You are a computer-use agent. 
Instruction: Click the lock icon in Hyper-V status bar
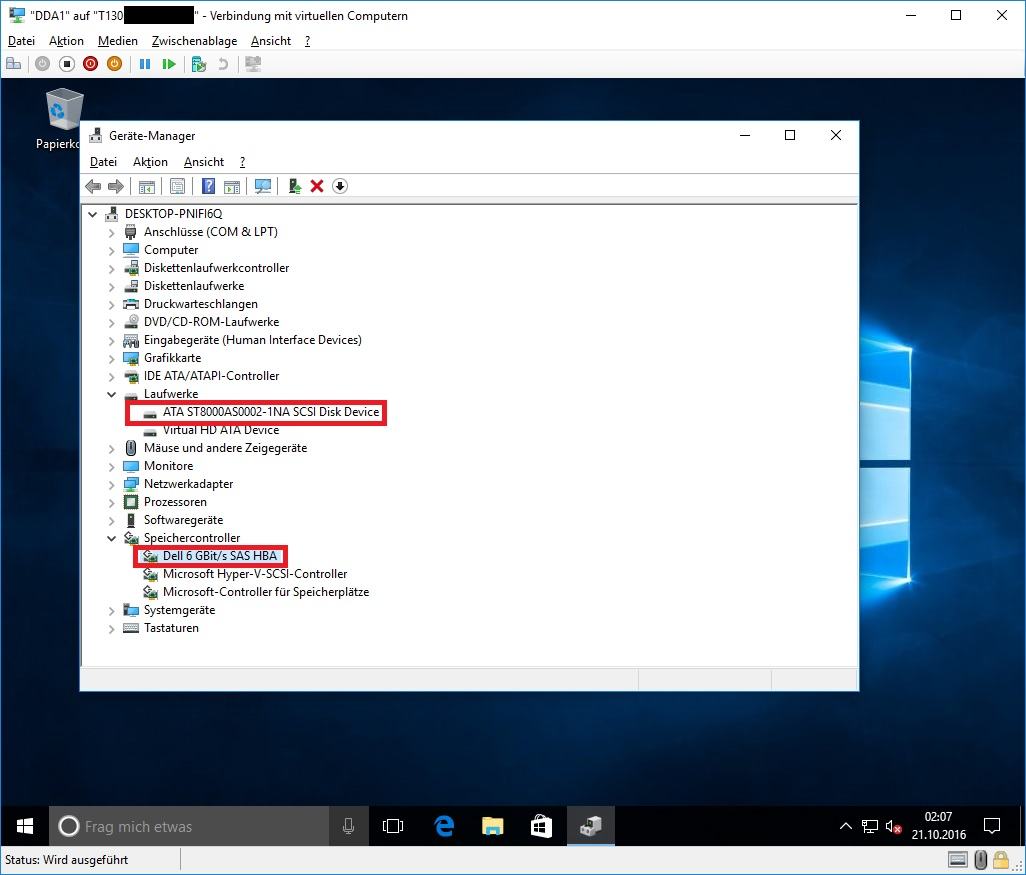[x=1000, y=859]
